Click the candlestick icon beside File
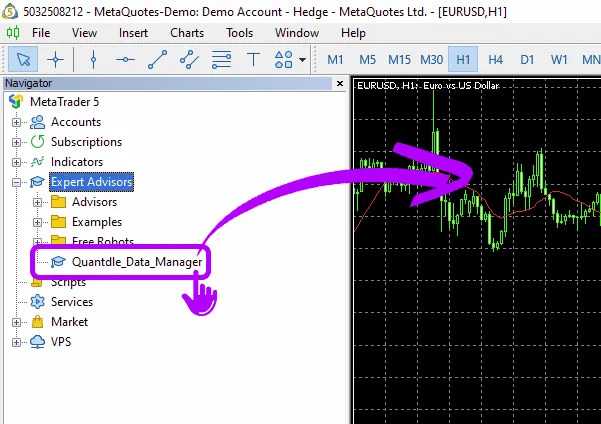The image size is (601, 424). (x=13, y=33)
